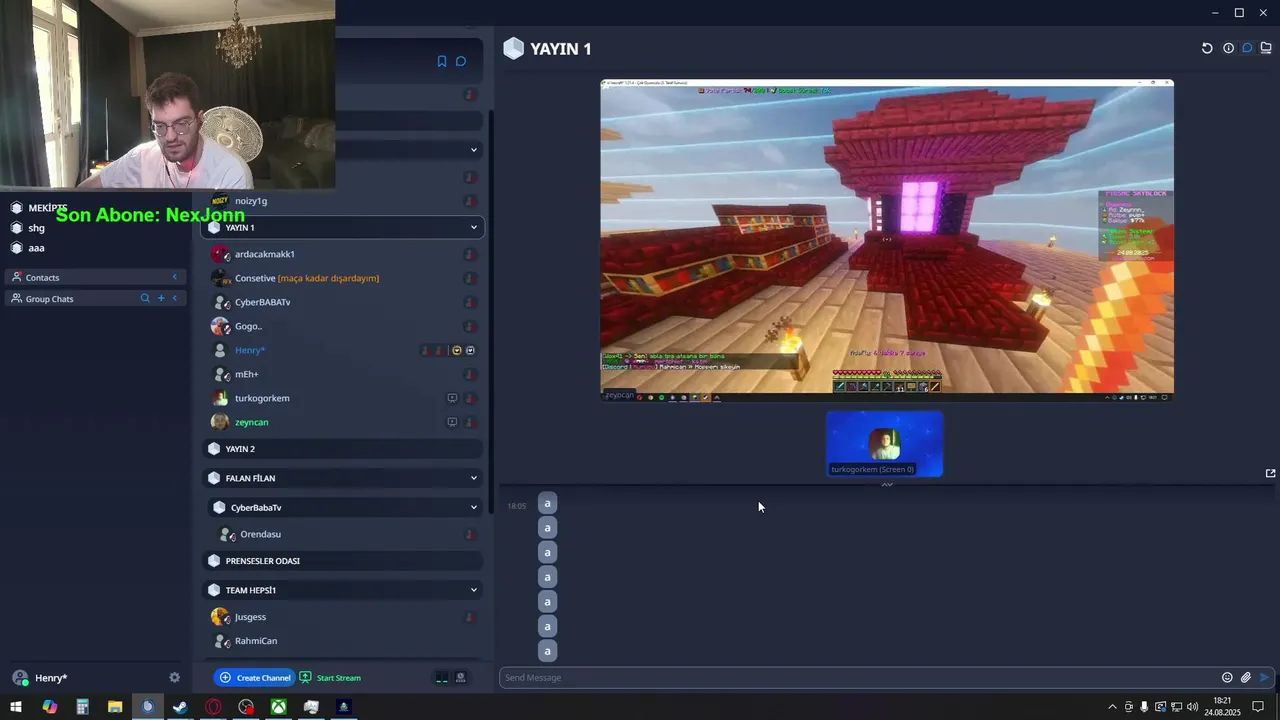
Task: Click the Start Stream button
Action: click(x=330, y=678)
